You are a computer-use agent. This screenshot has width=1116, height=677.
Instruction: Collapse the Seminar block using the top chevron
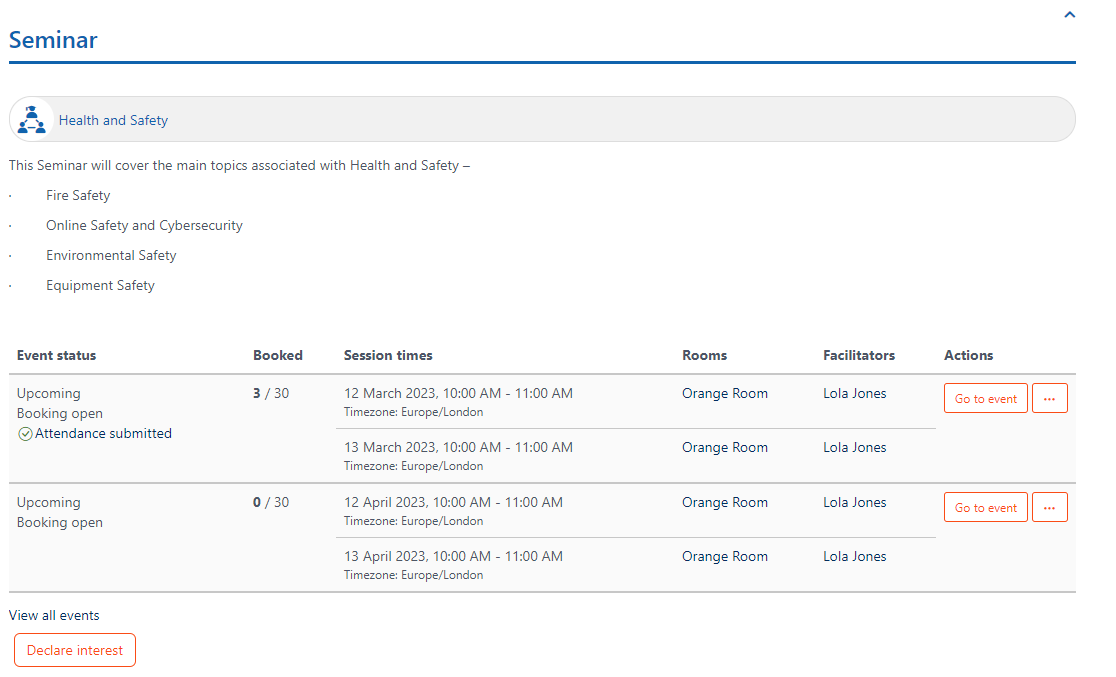coord(1068,14)
